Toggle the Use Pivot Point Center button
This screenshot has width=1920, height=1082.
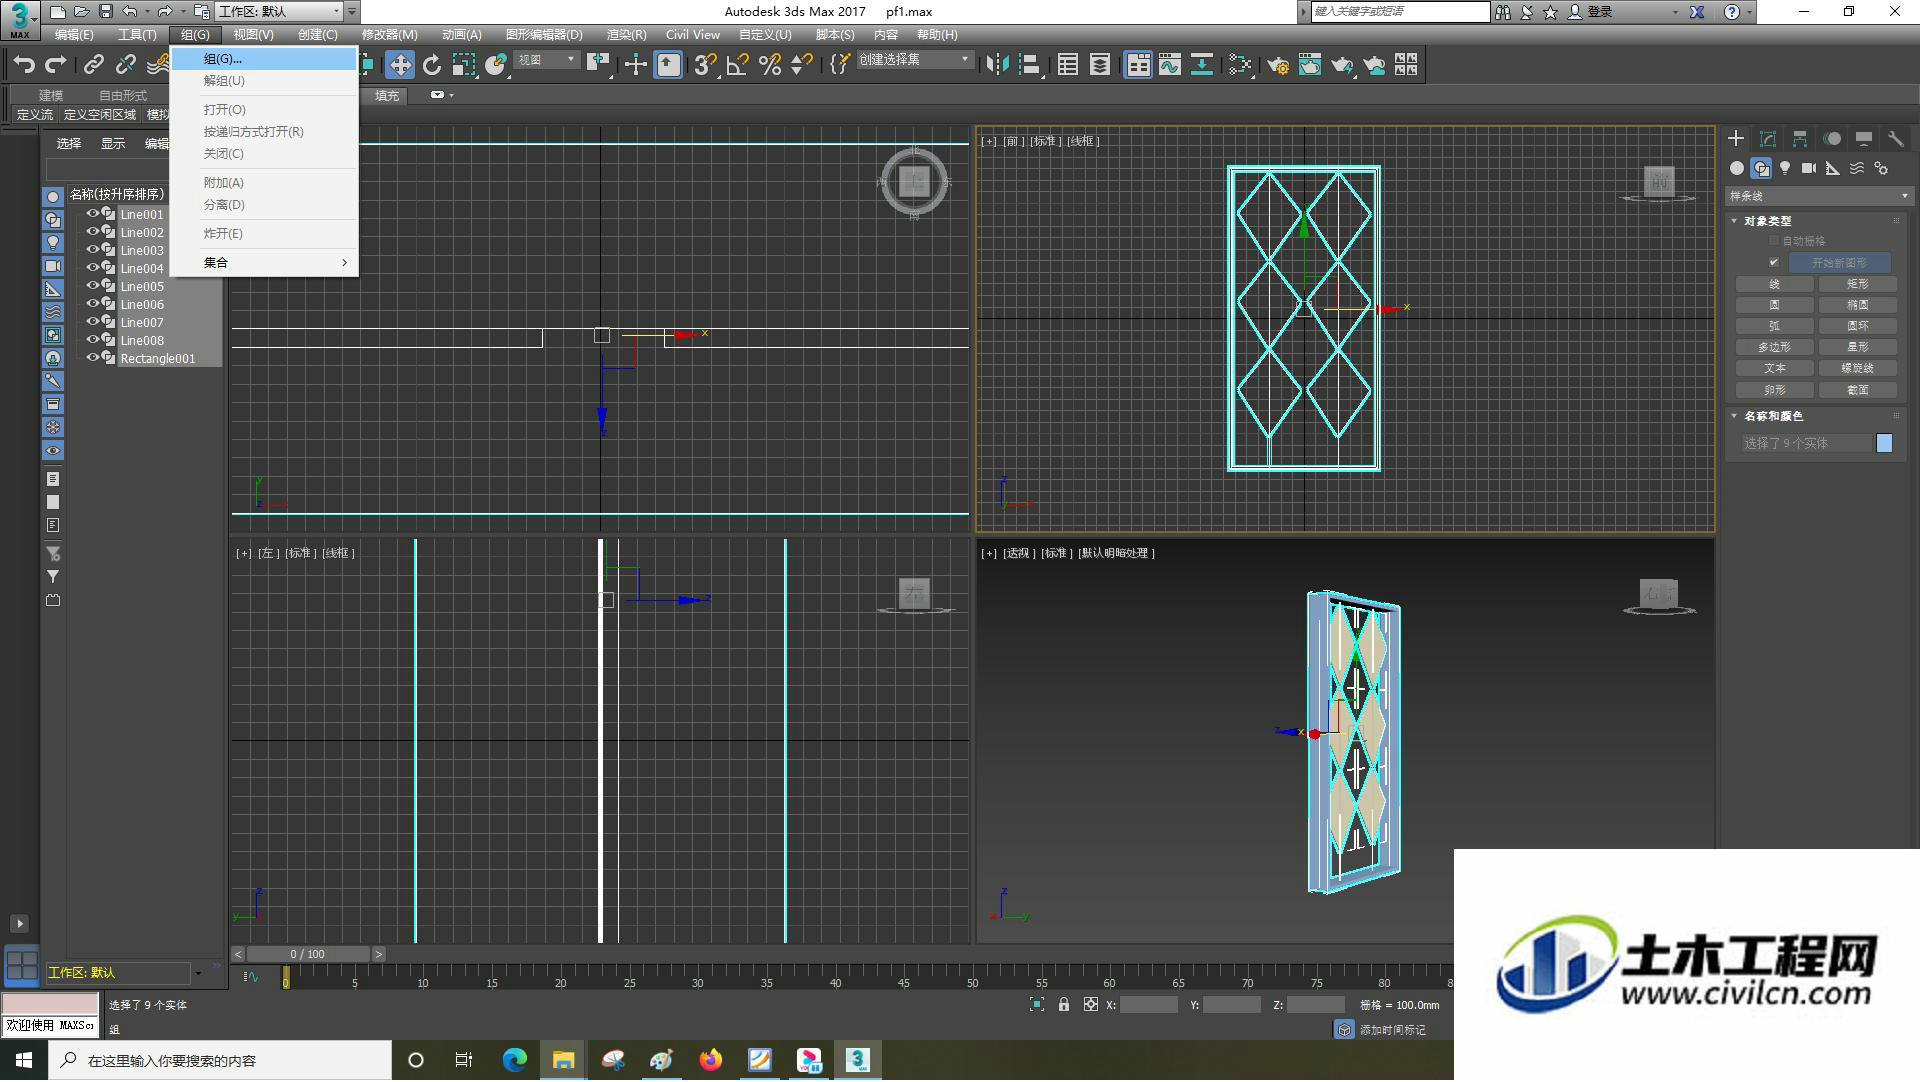[598, 65]
